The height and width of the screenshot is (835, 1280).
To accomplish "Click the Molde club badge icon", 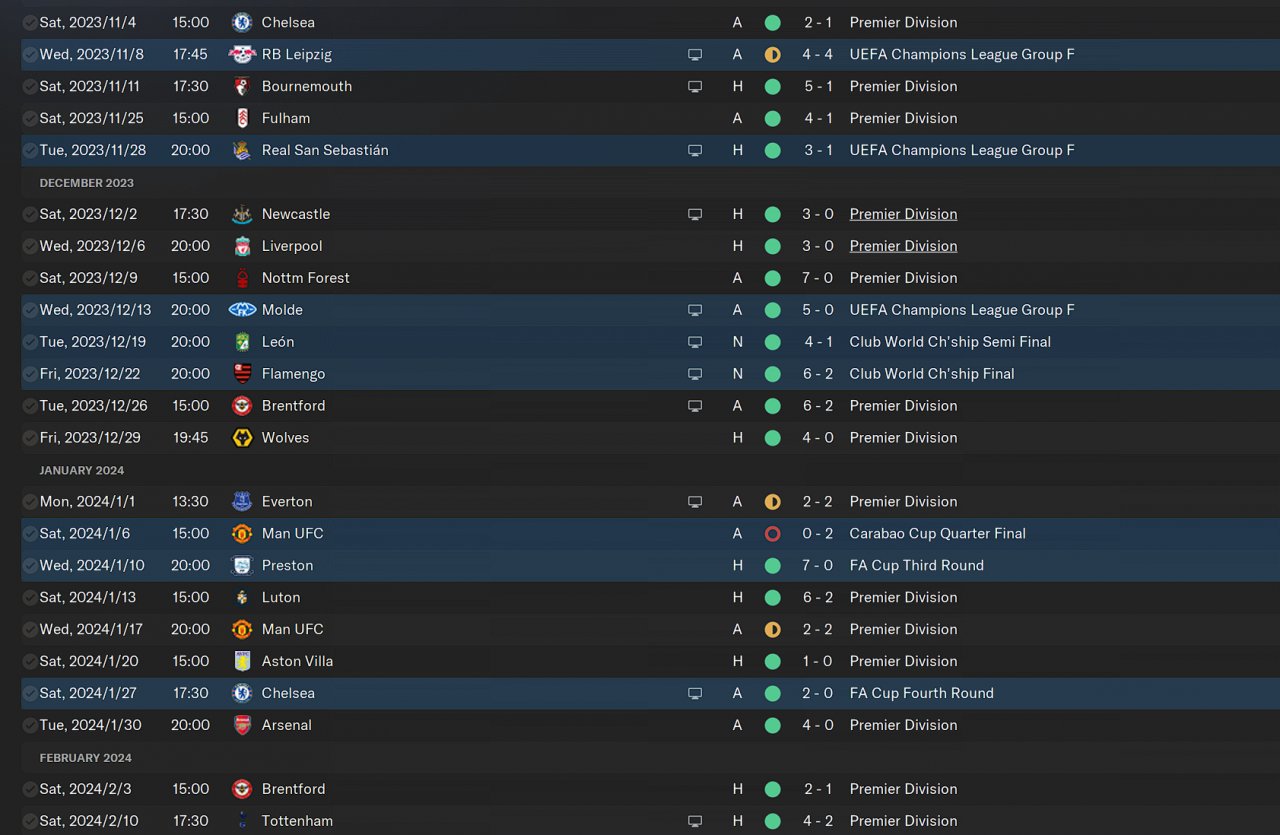I will coord(242,310).
